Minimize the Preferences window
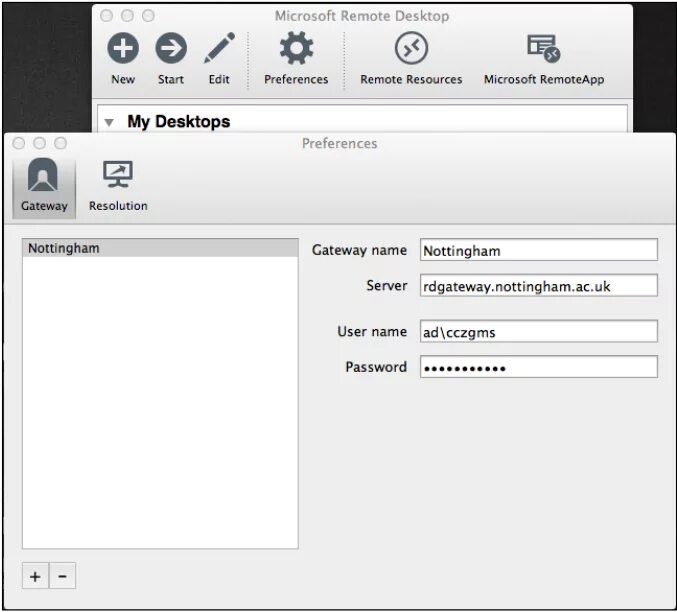Screen dimensions: 677x612 point(39,143)
